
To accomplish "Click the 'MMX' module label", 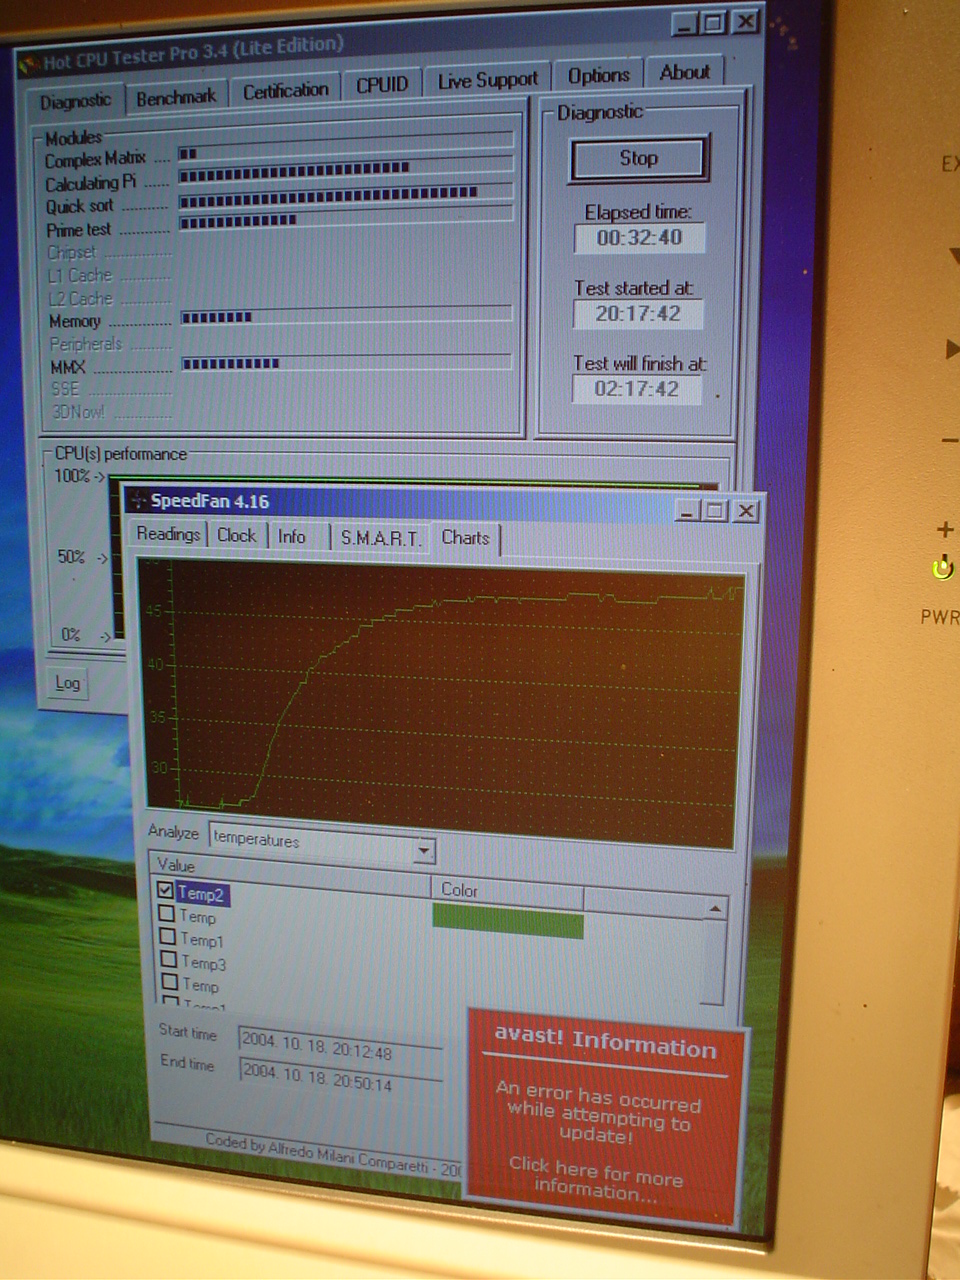I will (68, 367).
